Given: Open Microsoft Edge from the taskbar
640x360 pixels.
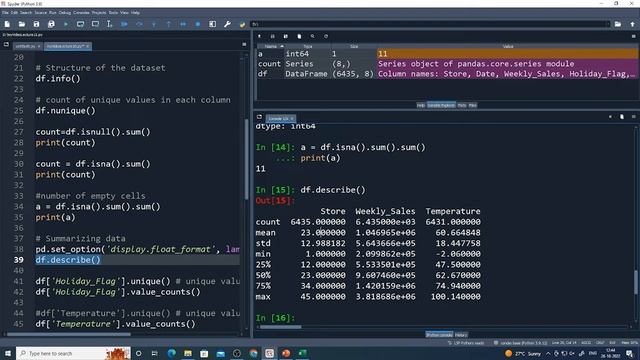Looking at the screenshot, I should (171, 353).
